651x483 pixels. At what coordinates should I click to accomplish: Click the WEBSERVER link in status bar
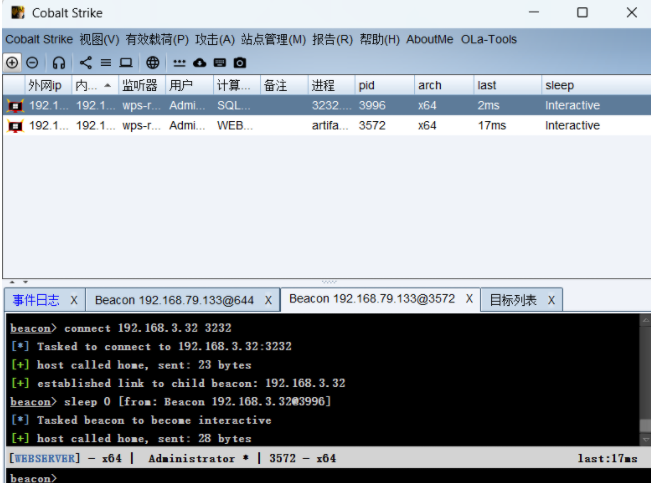click(x=45, y=458)
